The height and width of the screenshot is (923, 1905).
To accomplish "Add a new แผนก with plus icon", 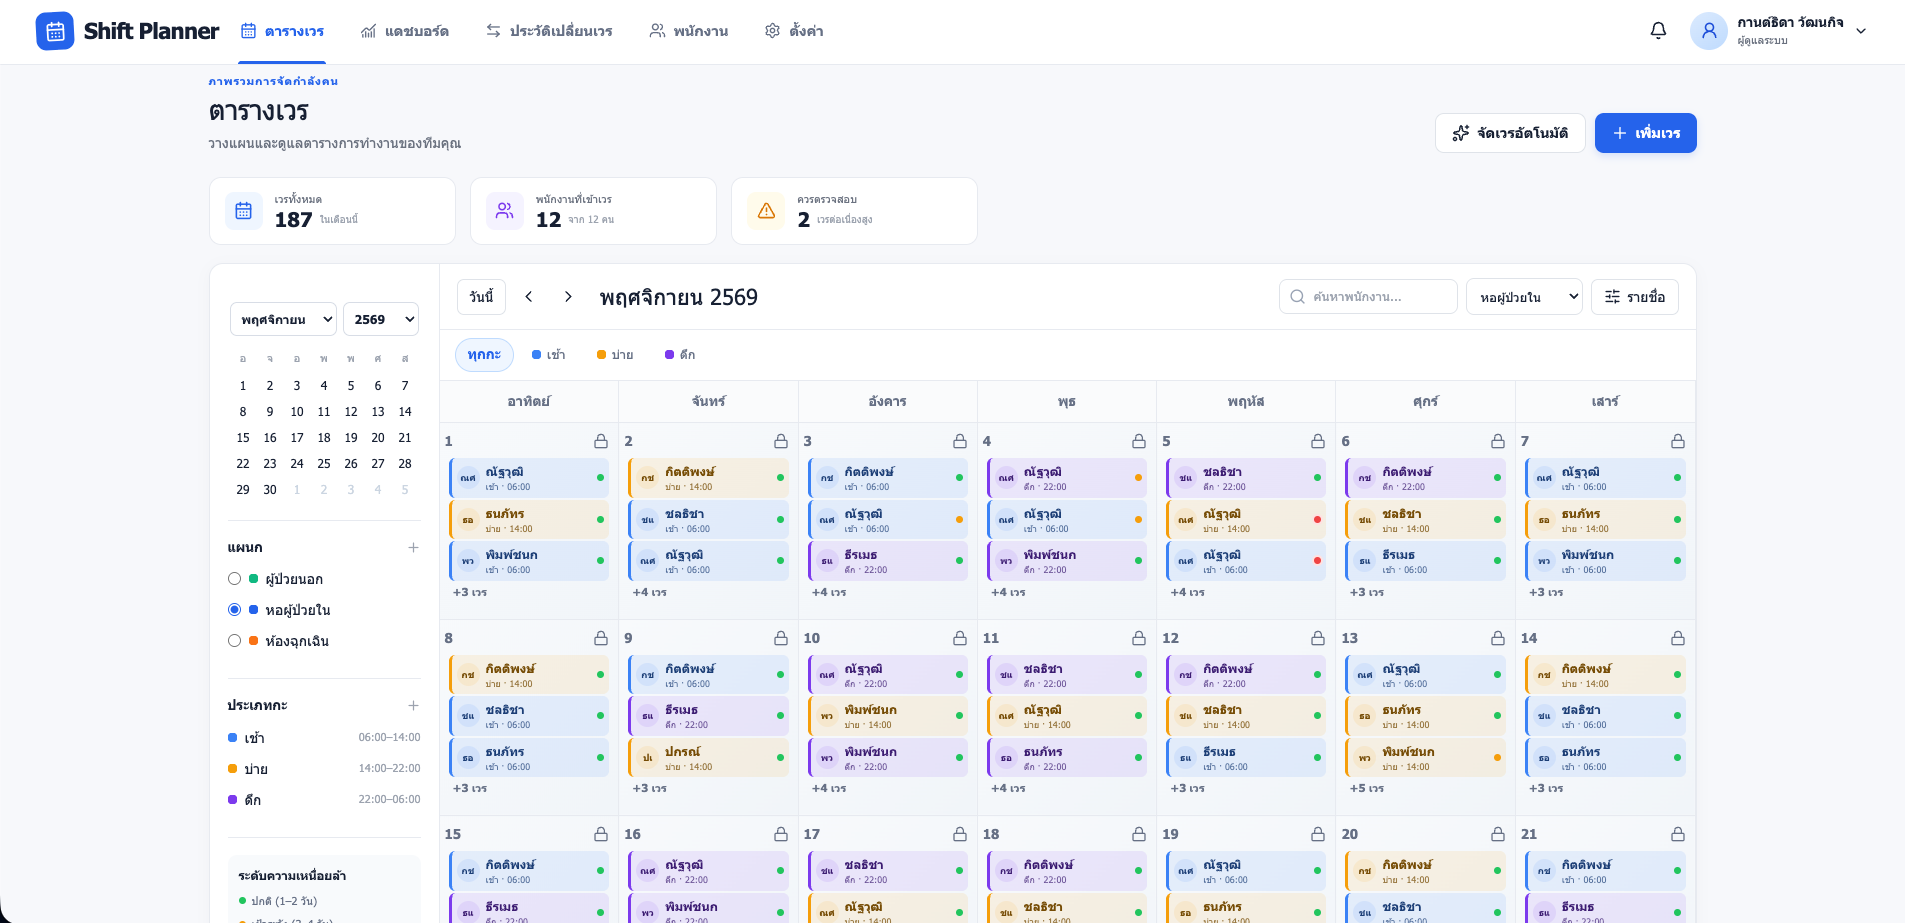I will click(413, 547).
